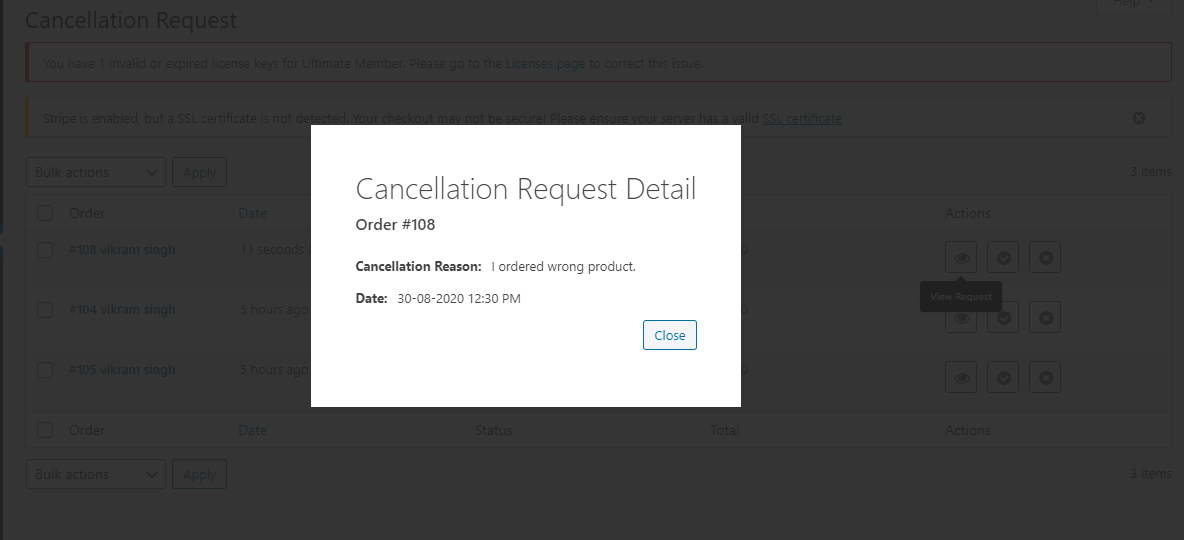The height and width of the screenshot is (540, 1184).
Task: Close the Cancellation Request Detail dialog
Action: point(670,335)
